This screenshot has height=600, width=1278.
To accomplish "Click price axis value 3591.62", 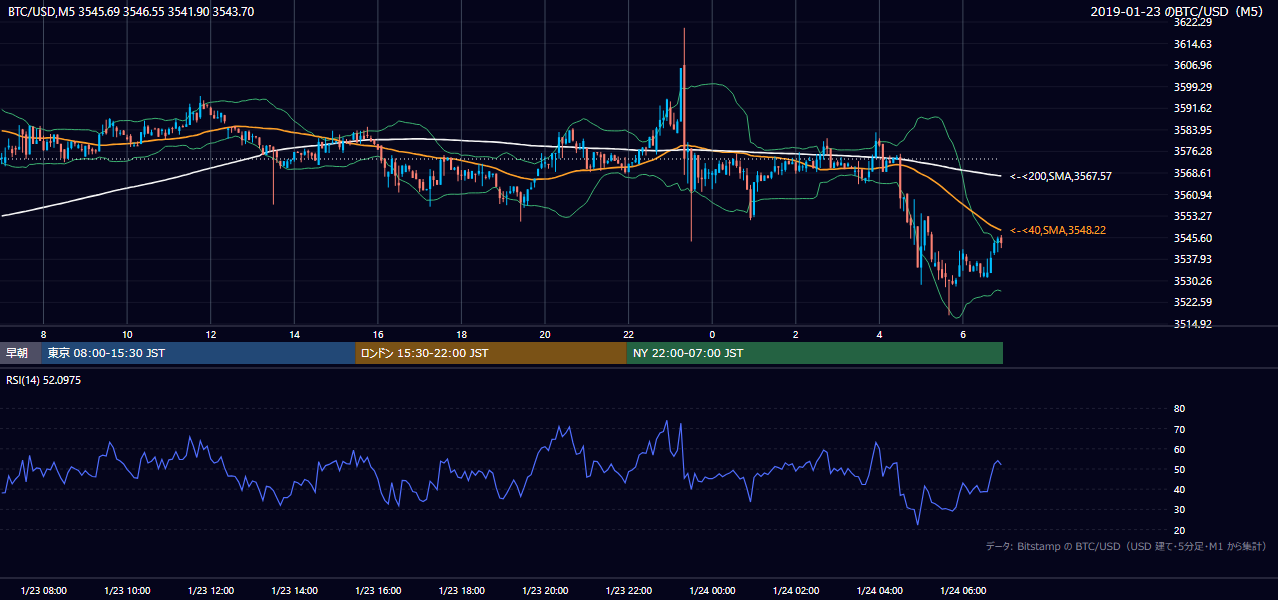I will [1194, 108].
